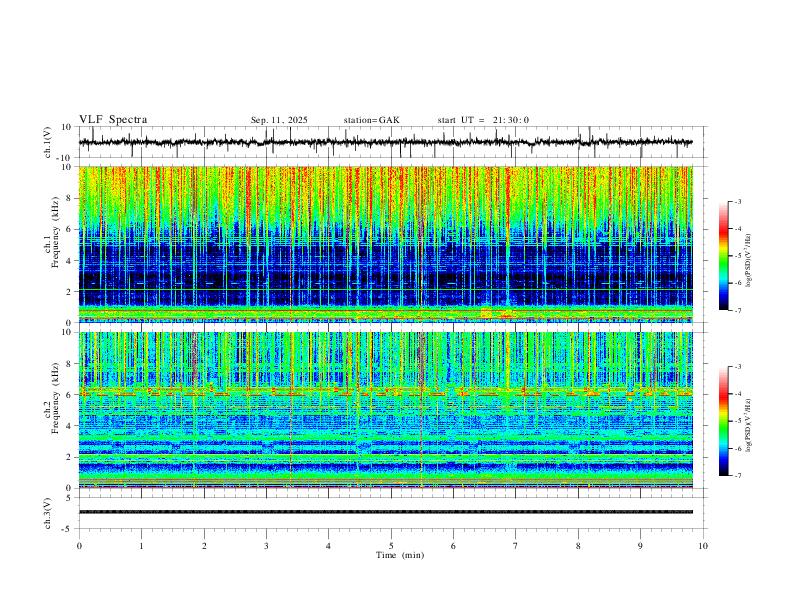Click the time axis tick label "6"
This screenshot has width=792, height=612.
coord(453,546)
